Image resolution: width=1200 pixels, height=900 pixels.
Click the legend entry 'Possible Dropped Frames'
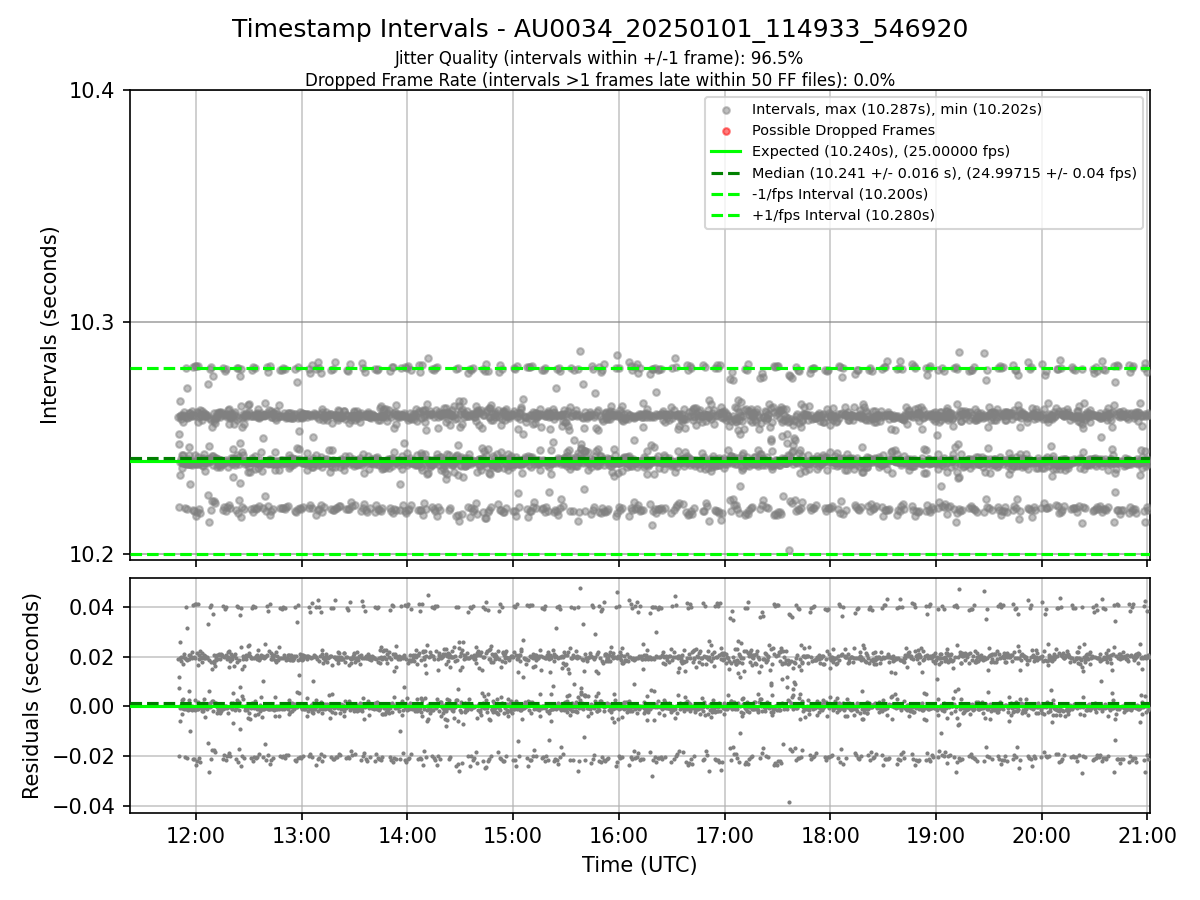click(843, 130)
